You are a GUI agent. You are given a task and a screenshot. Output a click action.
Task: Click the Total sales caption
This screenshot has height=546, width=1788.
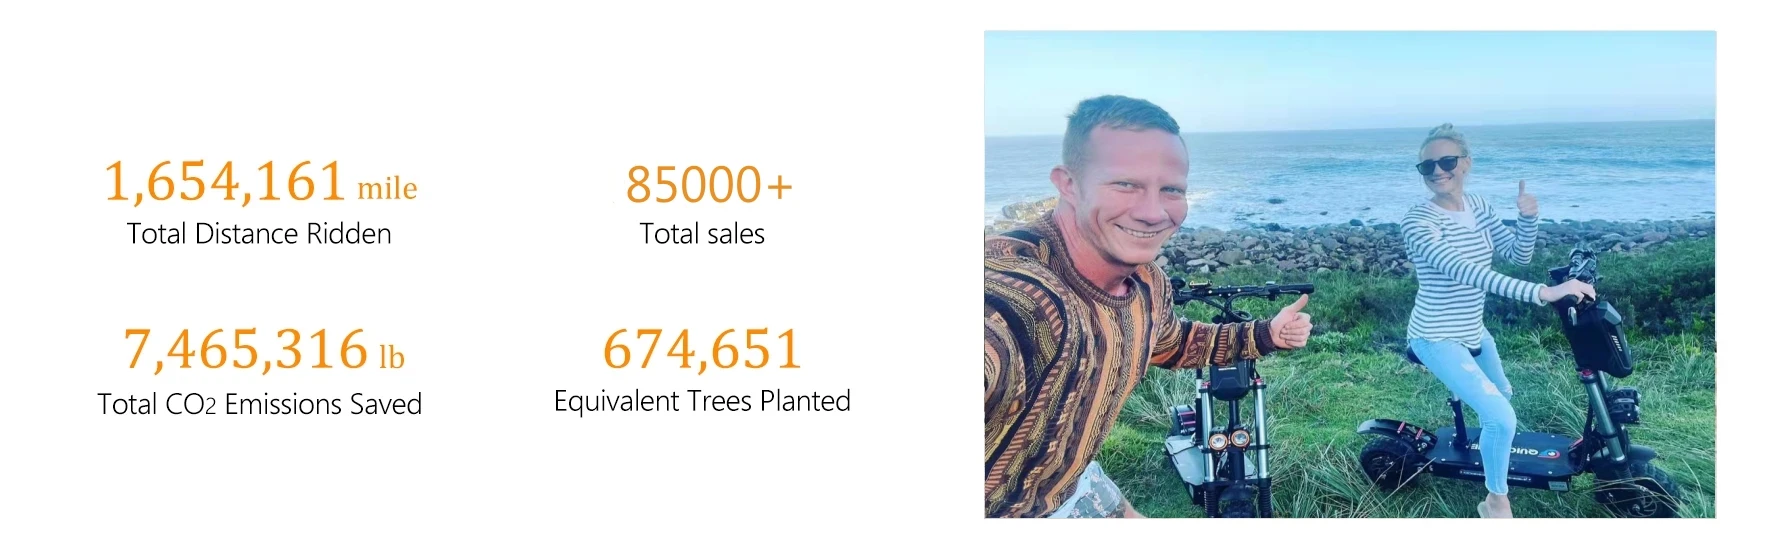702,234
